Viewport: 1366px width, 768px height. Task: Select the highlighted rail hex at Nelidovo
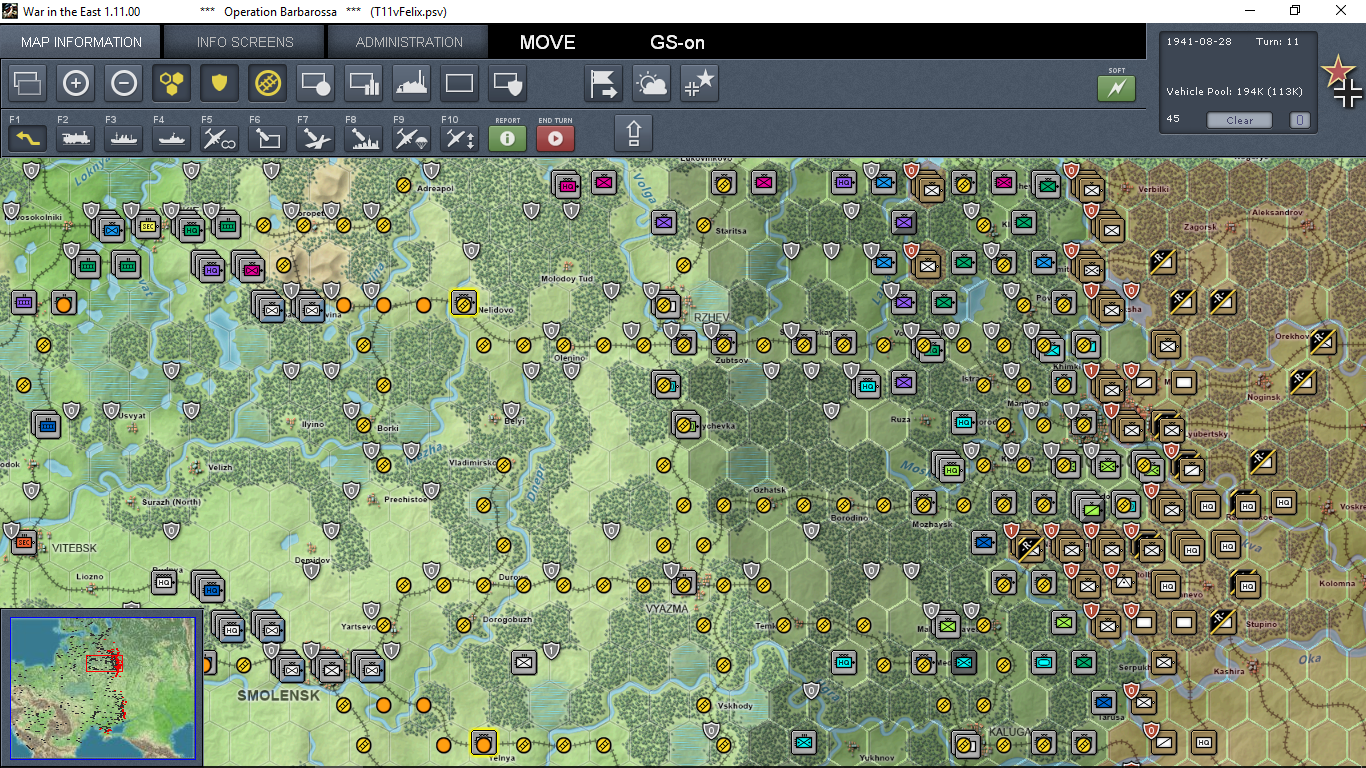click(463, 303)
